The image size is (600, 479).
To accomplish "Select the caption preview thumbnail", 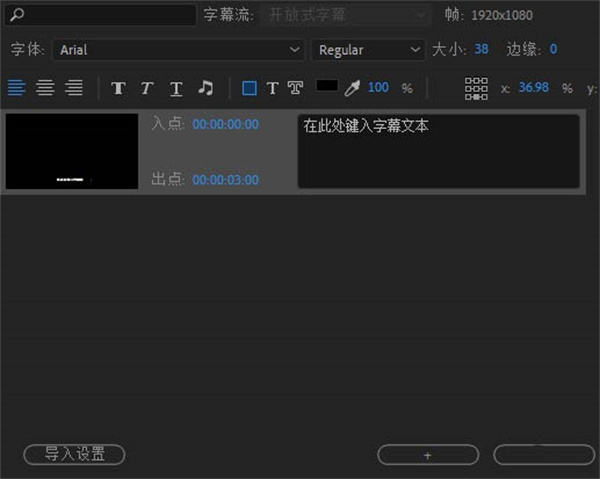I will [x=72, y=151].
